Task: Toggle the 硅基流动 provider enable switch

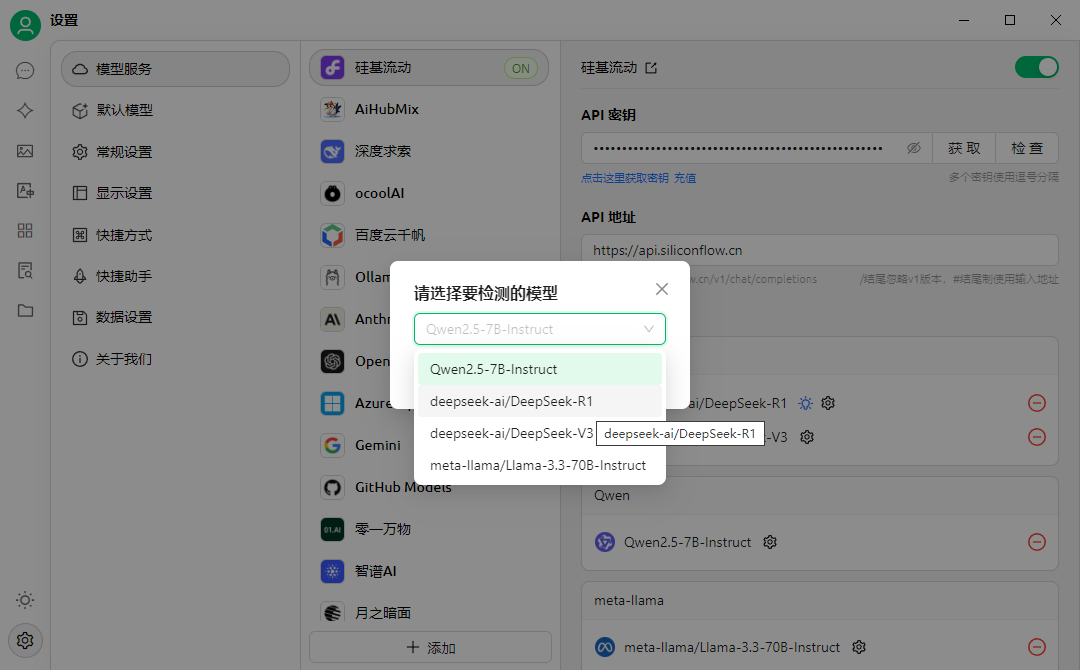Action: pyautogui.click(x=1036, y=67)
